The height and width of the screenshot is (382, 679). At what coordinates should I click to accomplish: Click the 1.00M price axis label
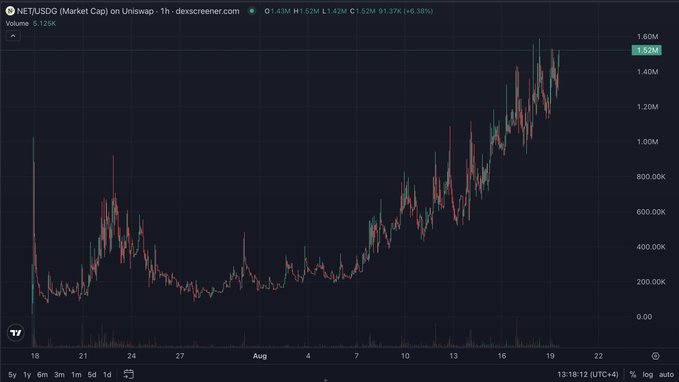pos(647,142)
